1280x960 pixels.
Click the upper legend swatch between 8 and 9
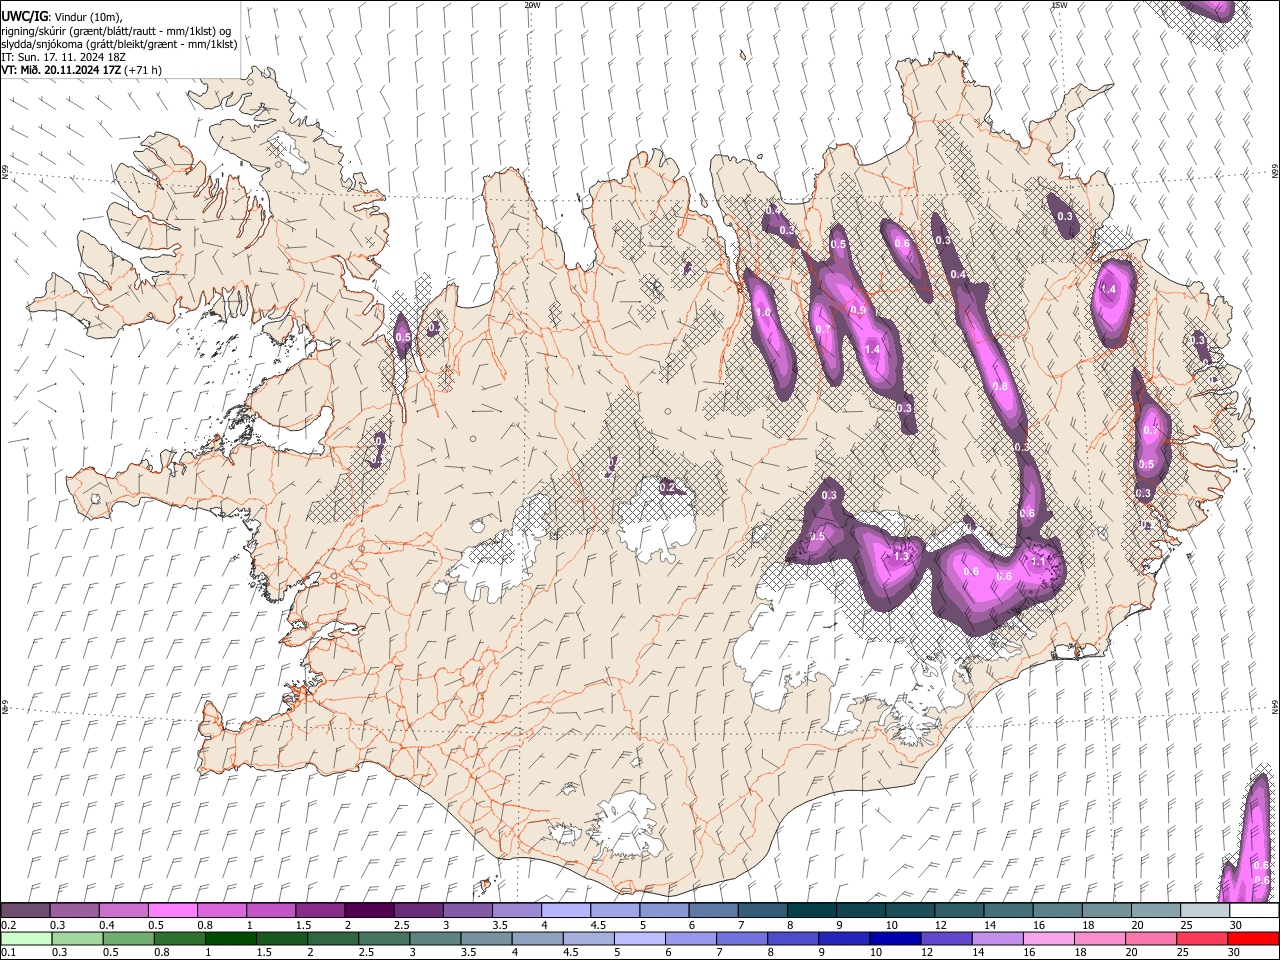click(x=812, y=911)
